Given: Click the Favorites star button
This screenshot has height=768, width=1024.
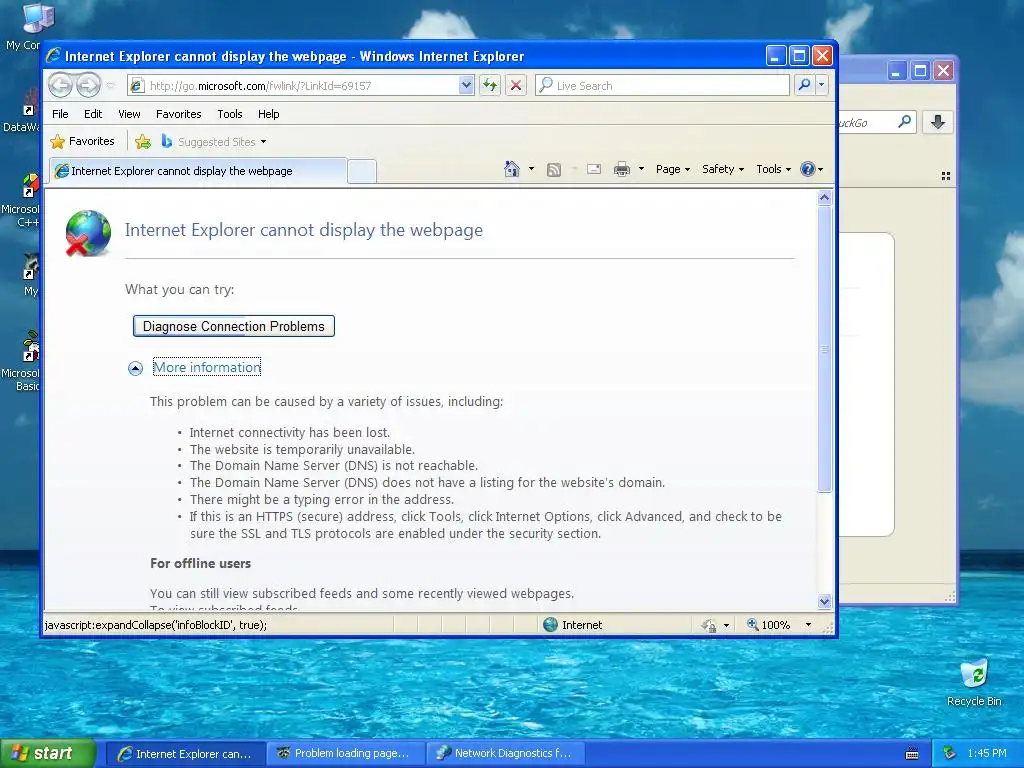Looking at the screenshot, I should pos(82,141).
